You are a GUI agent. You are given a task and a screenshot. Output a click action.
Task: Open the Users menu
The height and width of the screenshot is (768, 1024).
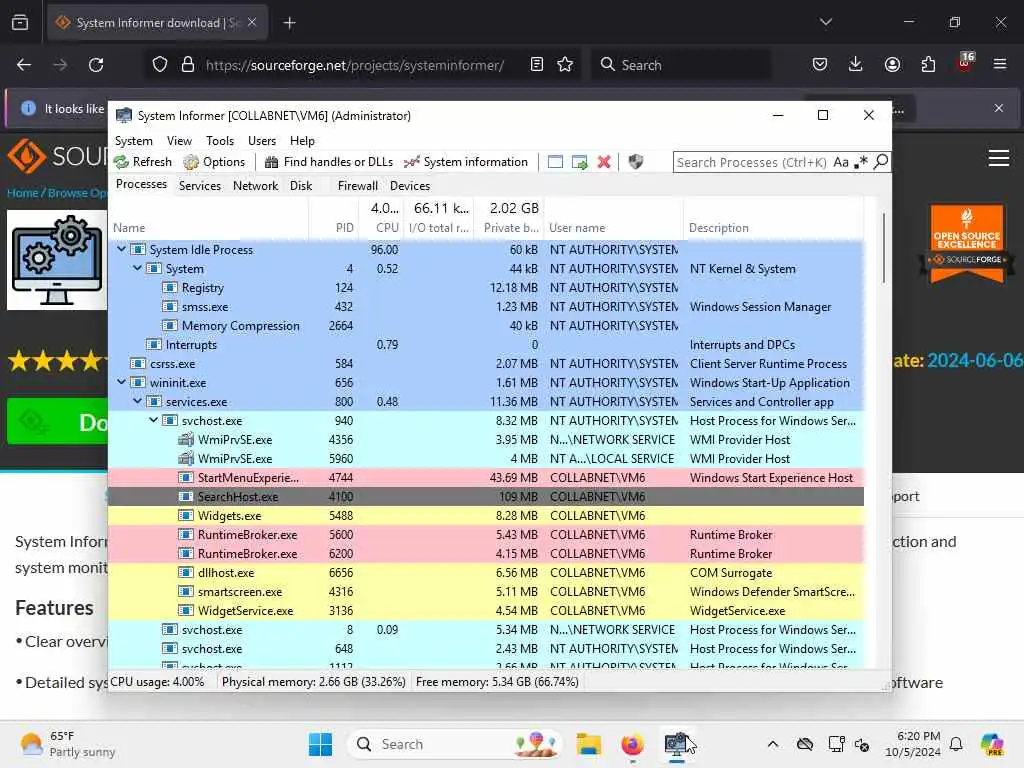pos(262,141)
